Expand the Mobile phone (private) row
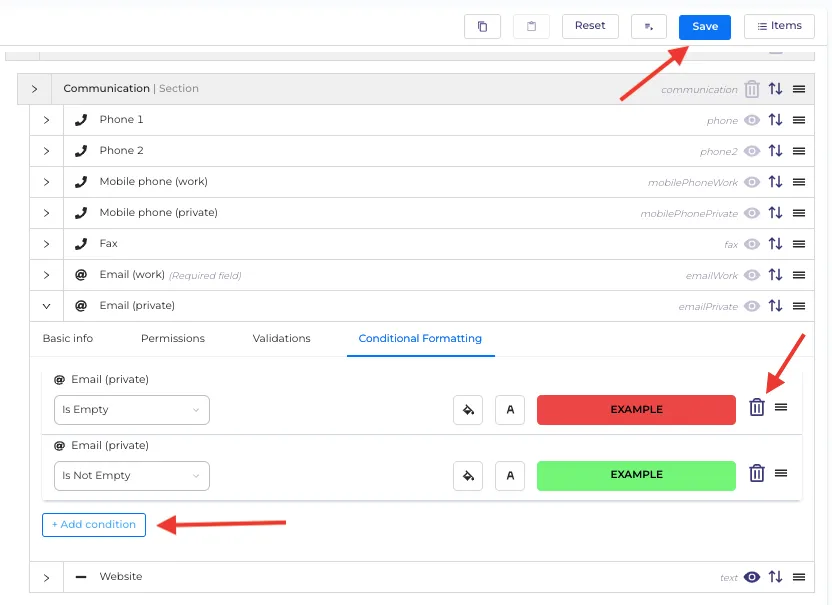 pyautogui.click(x=47, y=213)
